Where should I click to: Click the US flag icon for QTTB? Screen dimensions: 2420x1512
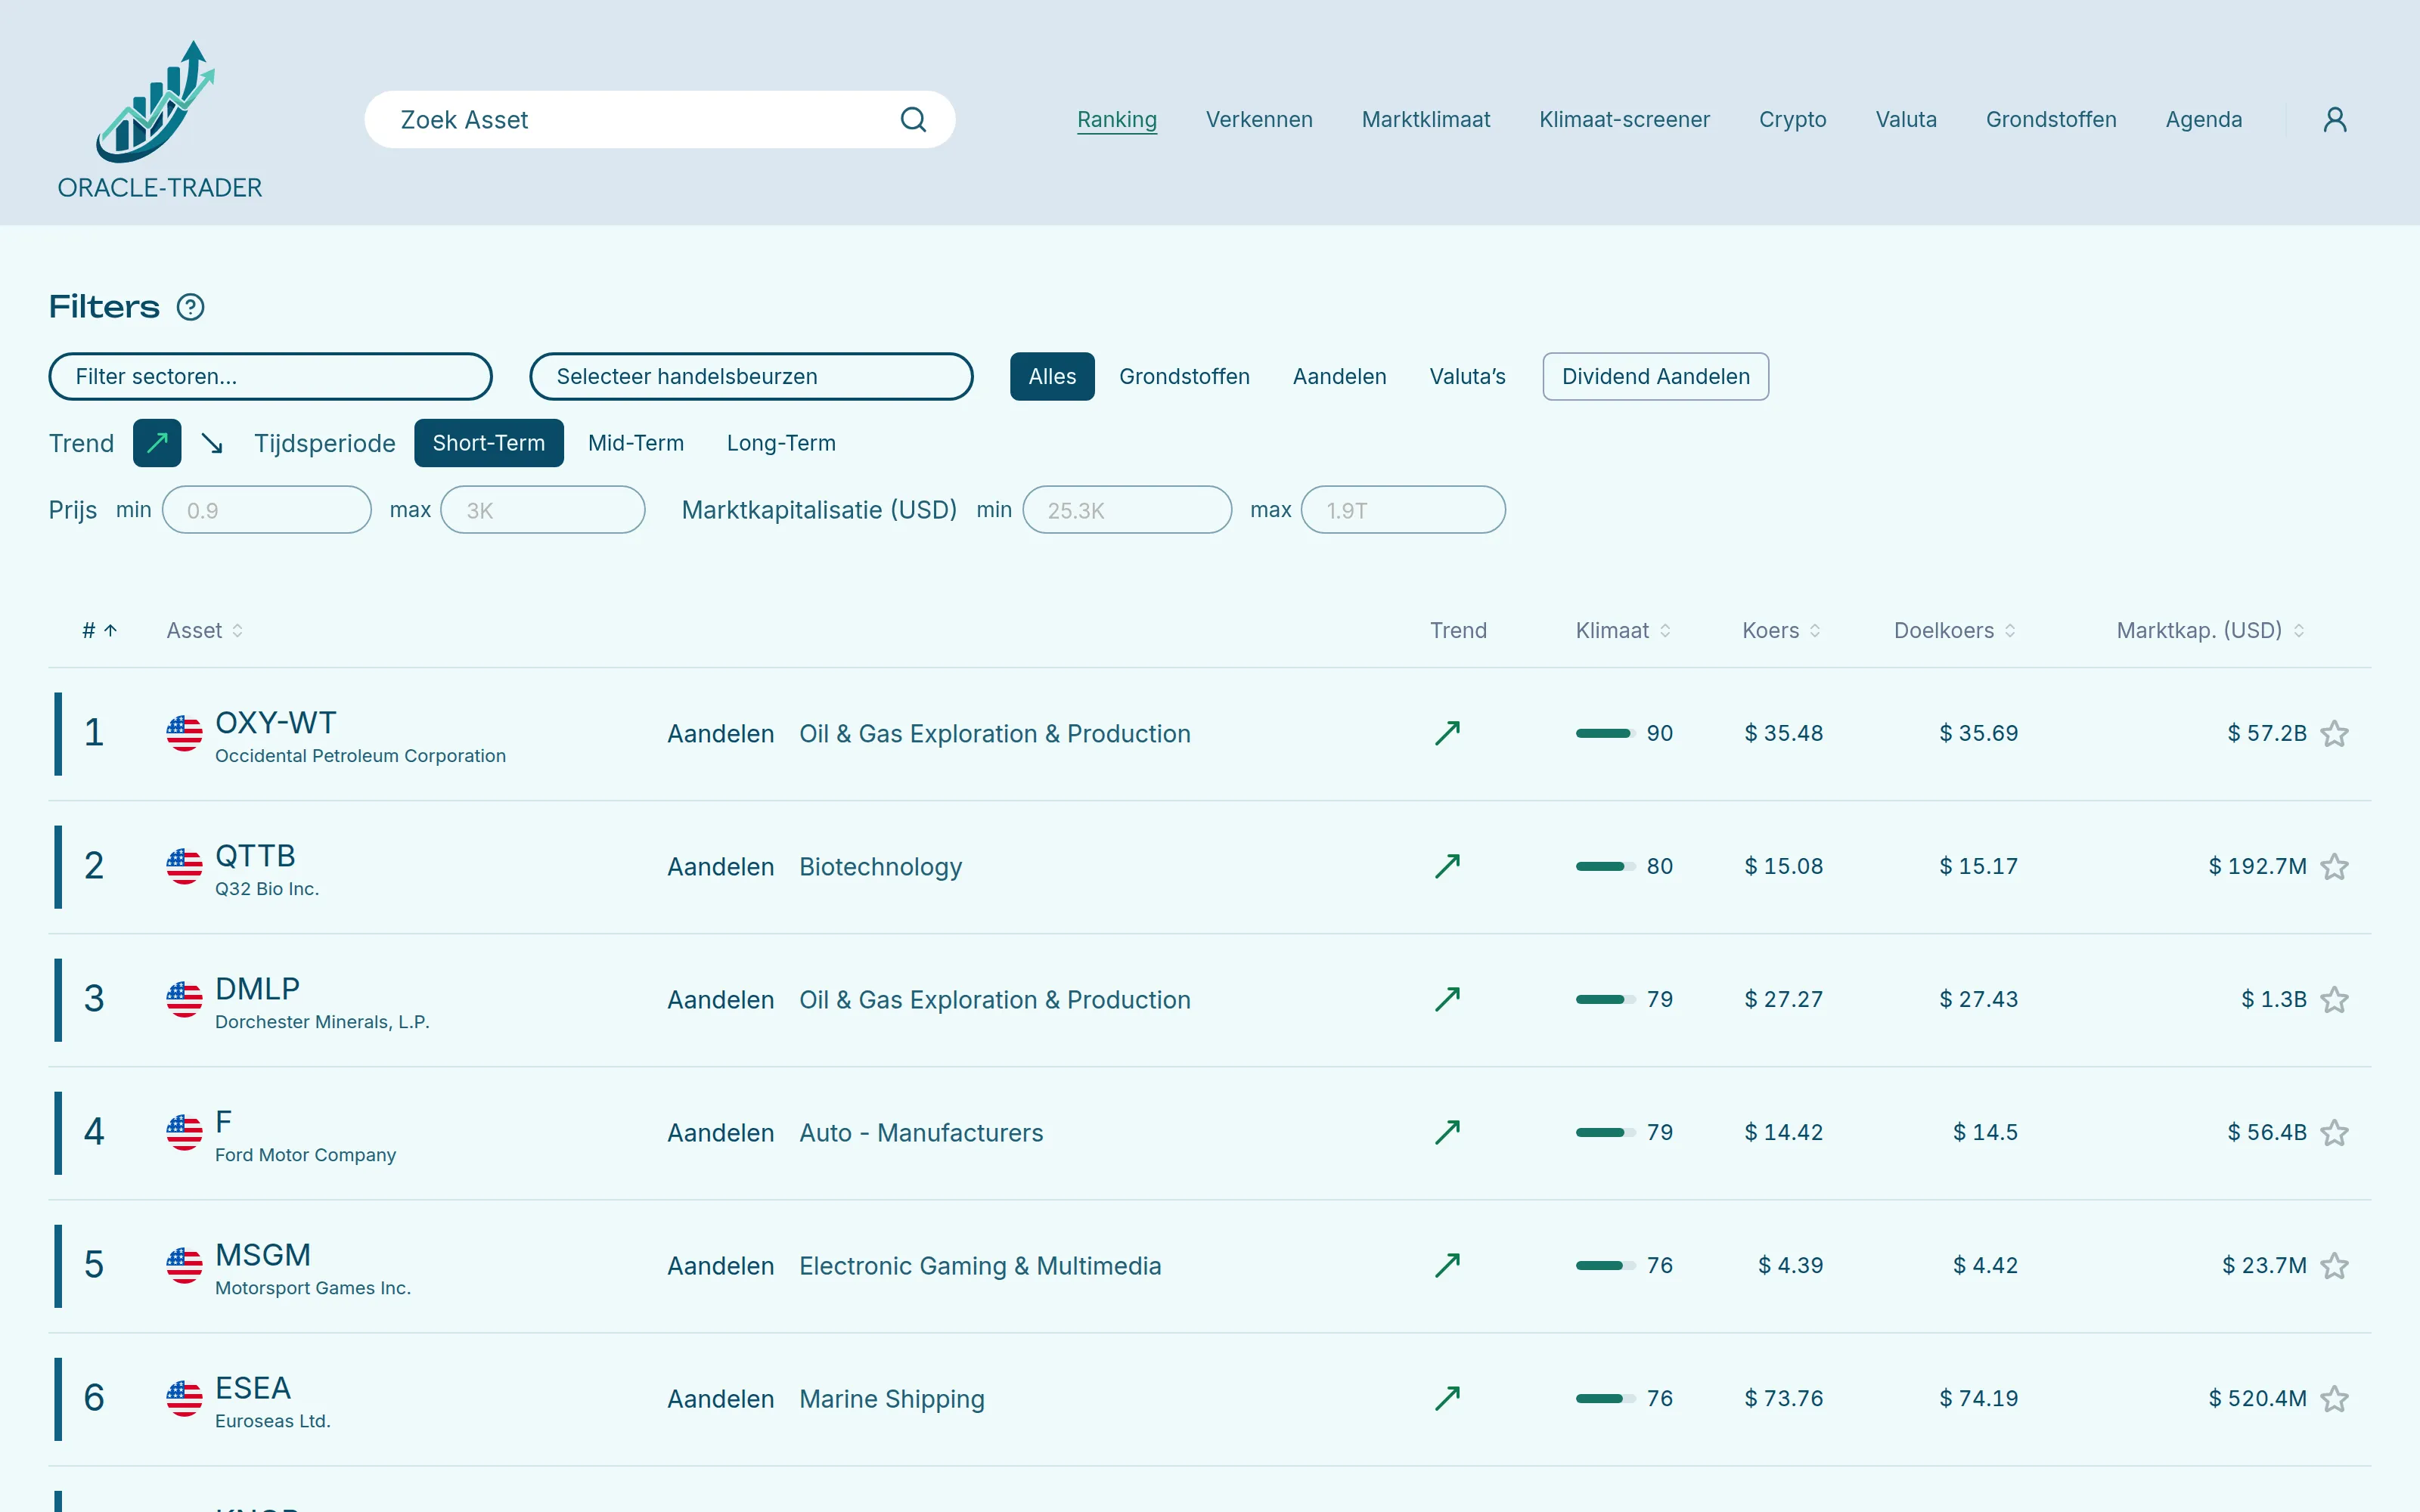184,867
